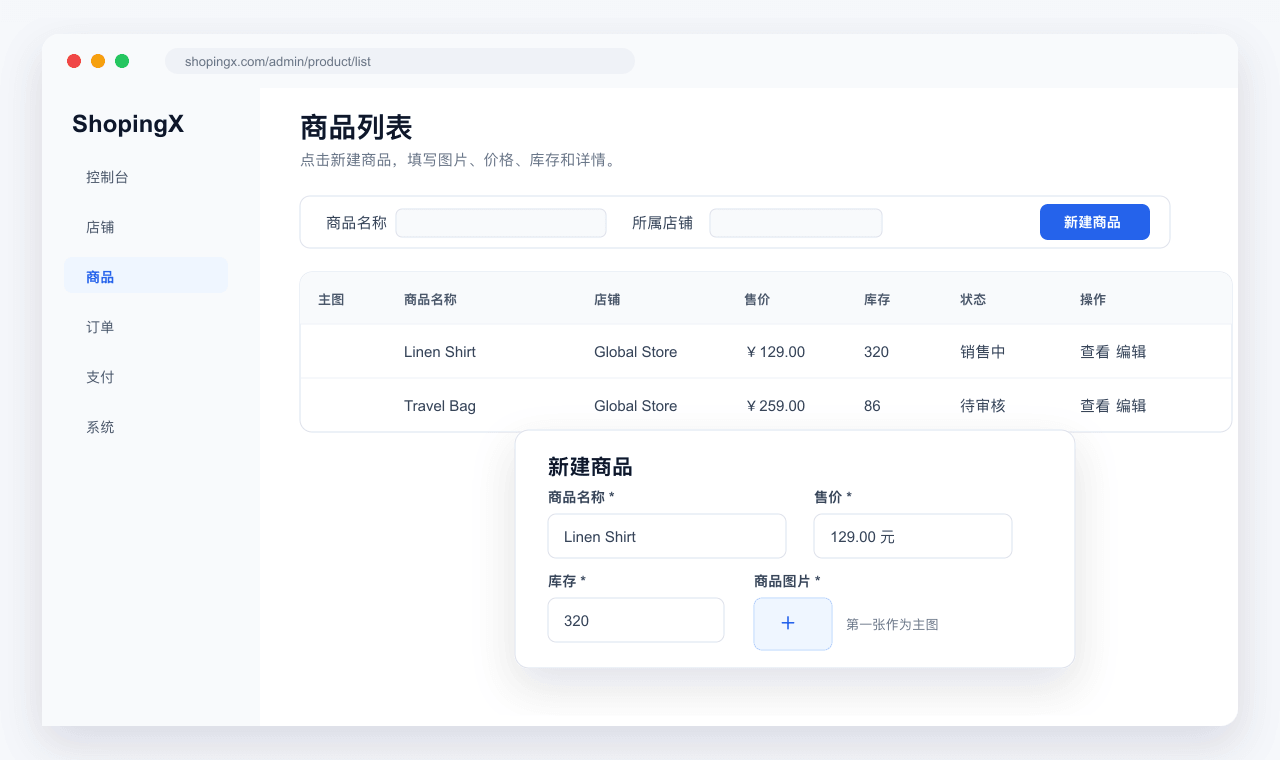Click the 主图 column header
1280x760 pixels.
(331, 299)
